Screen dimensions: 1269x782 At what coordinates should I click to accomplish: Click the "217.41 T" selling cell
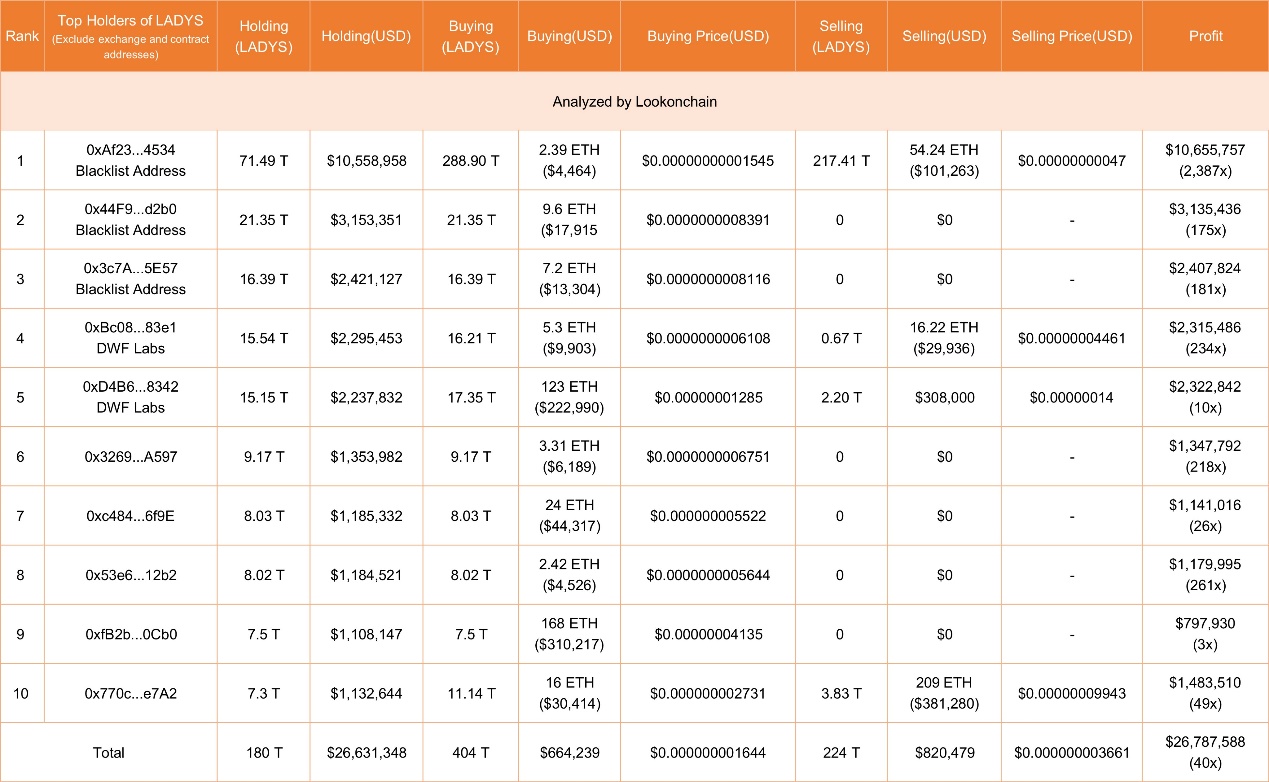point(840,160)
